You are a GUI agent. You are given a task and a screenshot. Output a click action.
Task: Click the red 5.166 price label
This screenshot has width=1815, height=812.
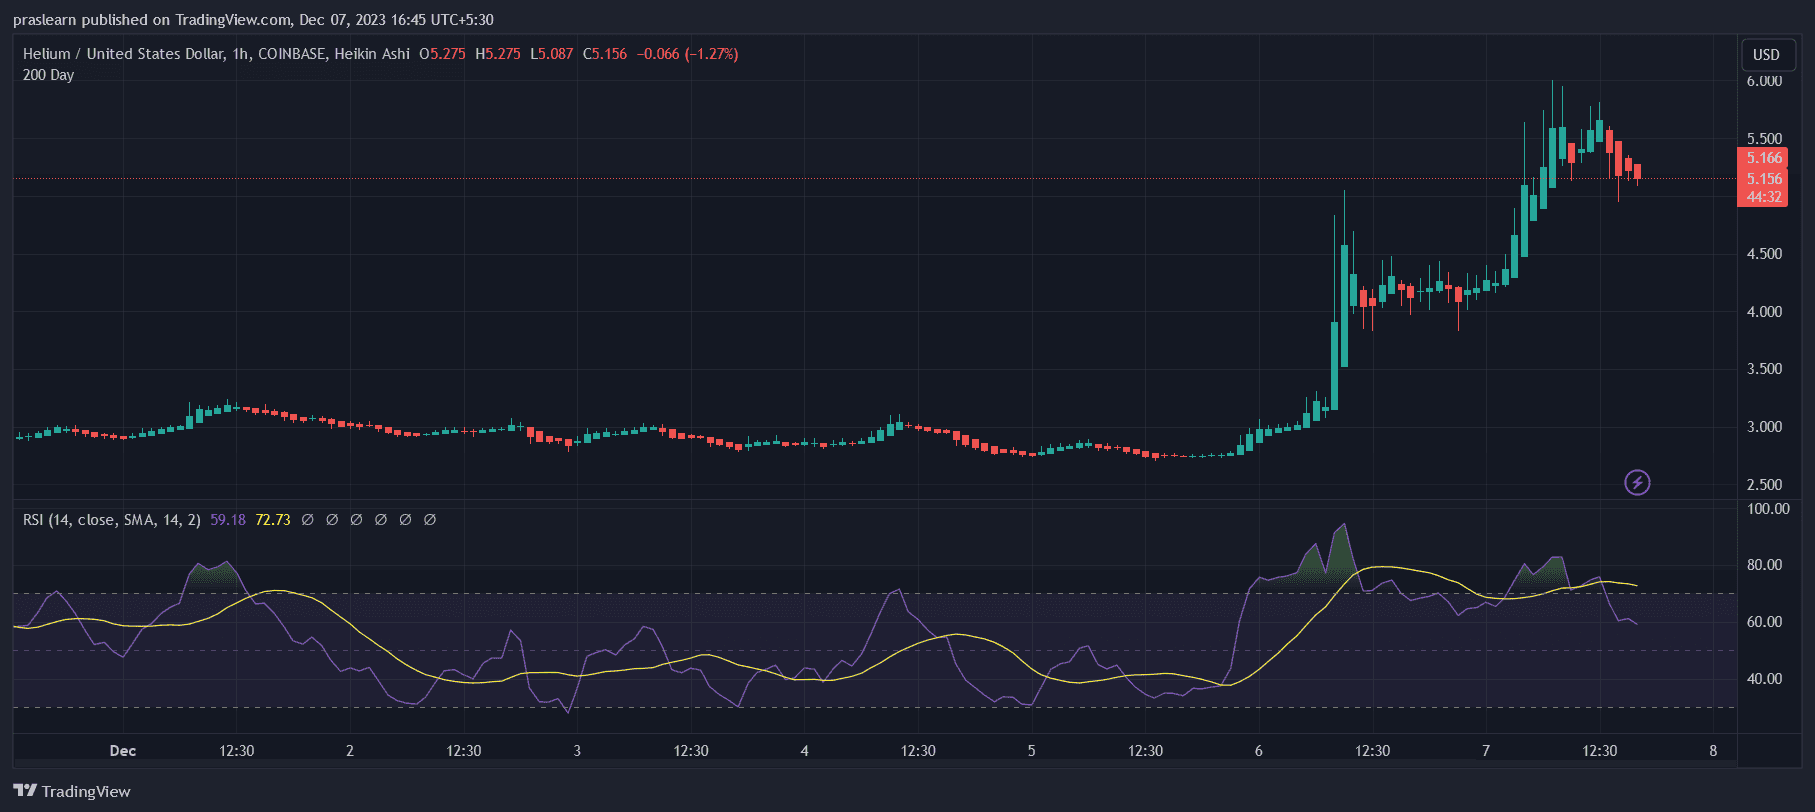pyautogui.click(x=1764, y=158)
